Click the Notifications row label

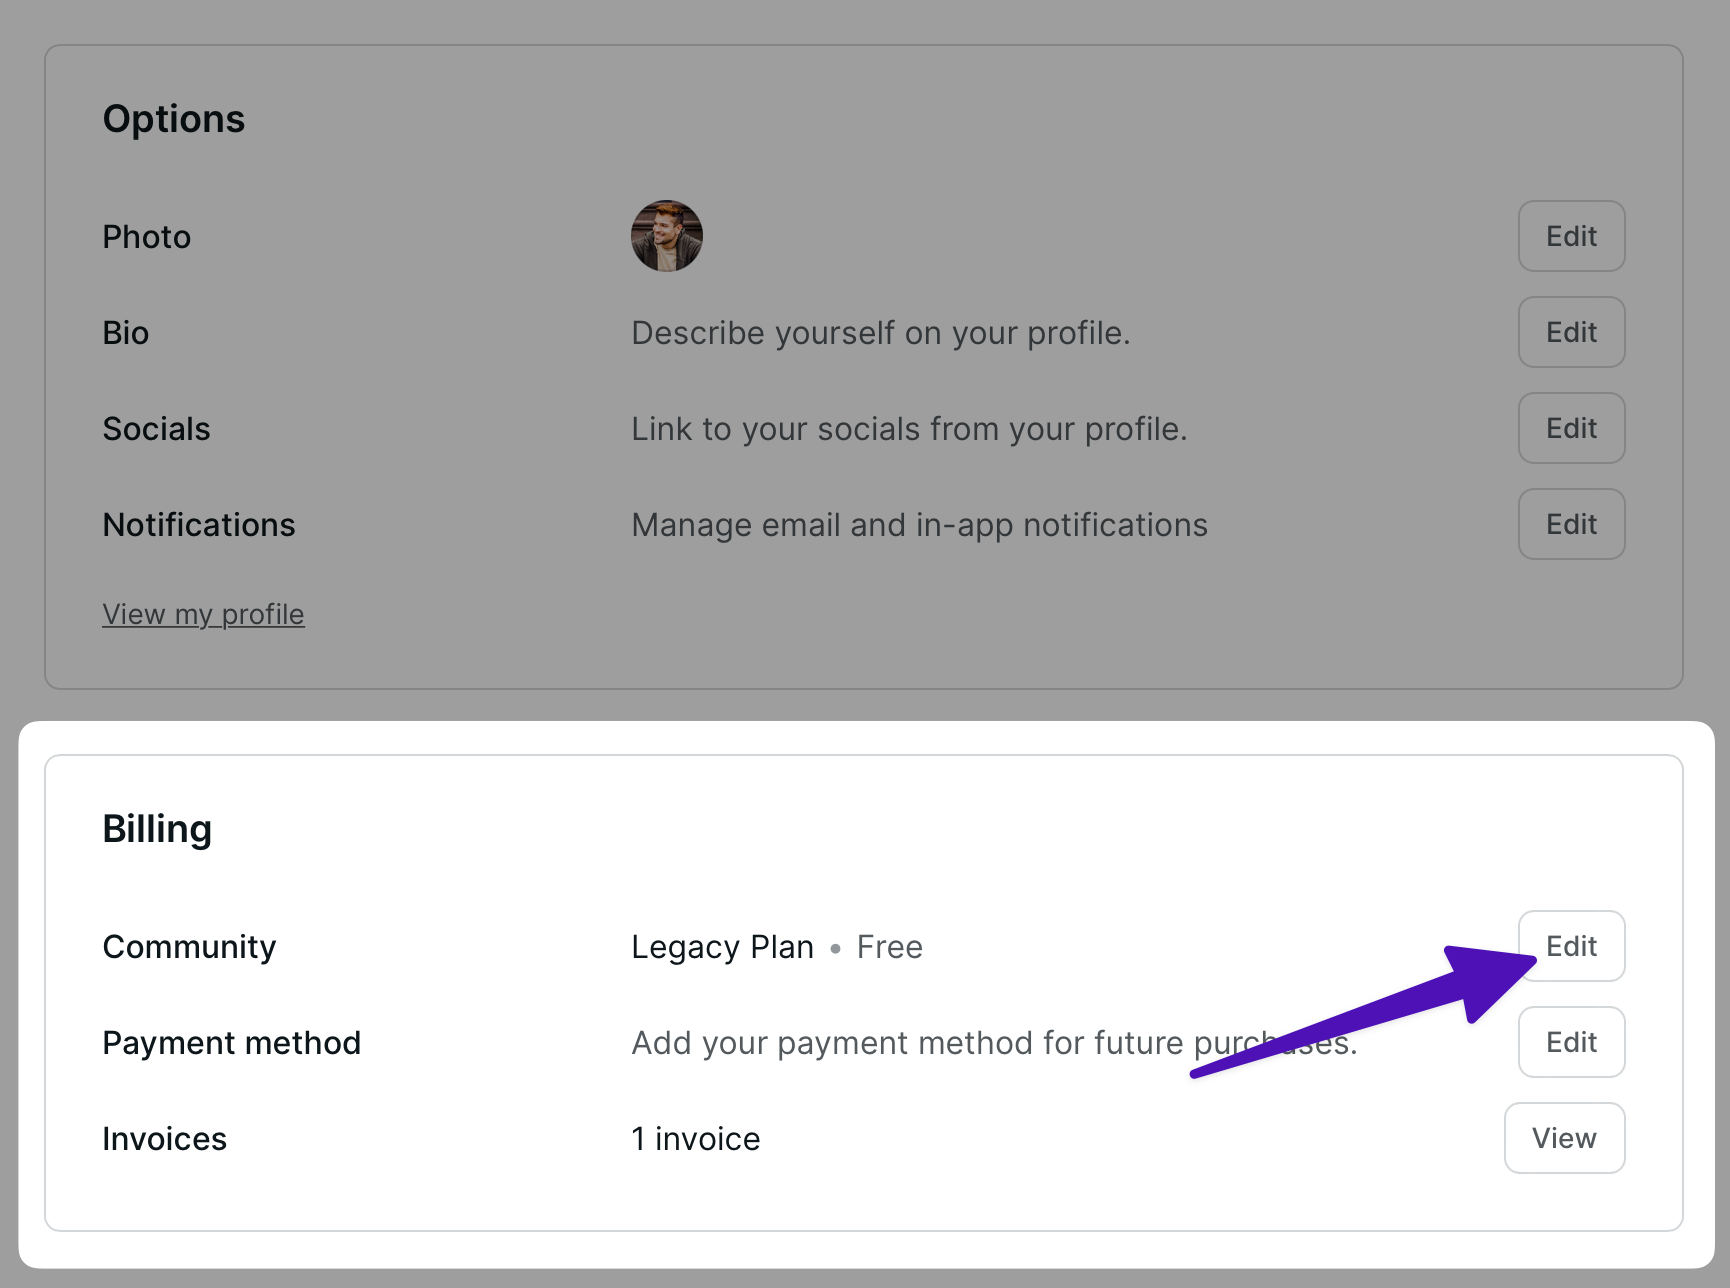tap(199, 525)
